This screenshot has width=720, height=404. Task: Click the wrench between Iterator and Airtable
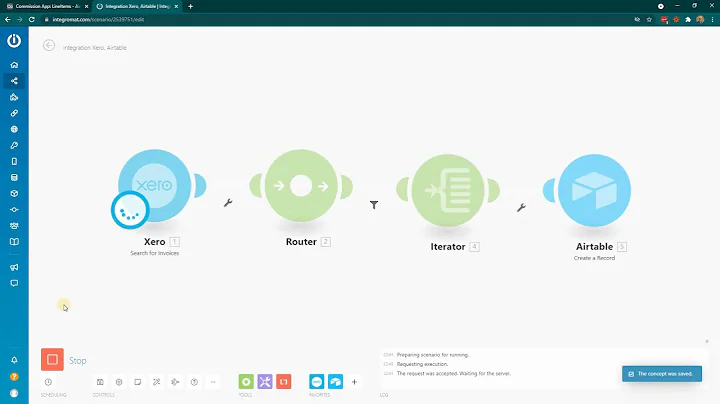click(521, 208)
